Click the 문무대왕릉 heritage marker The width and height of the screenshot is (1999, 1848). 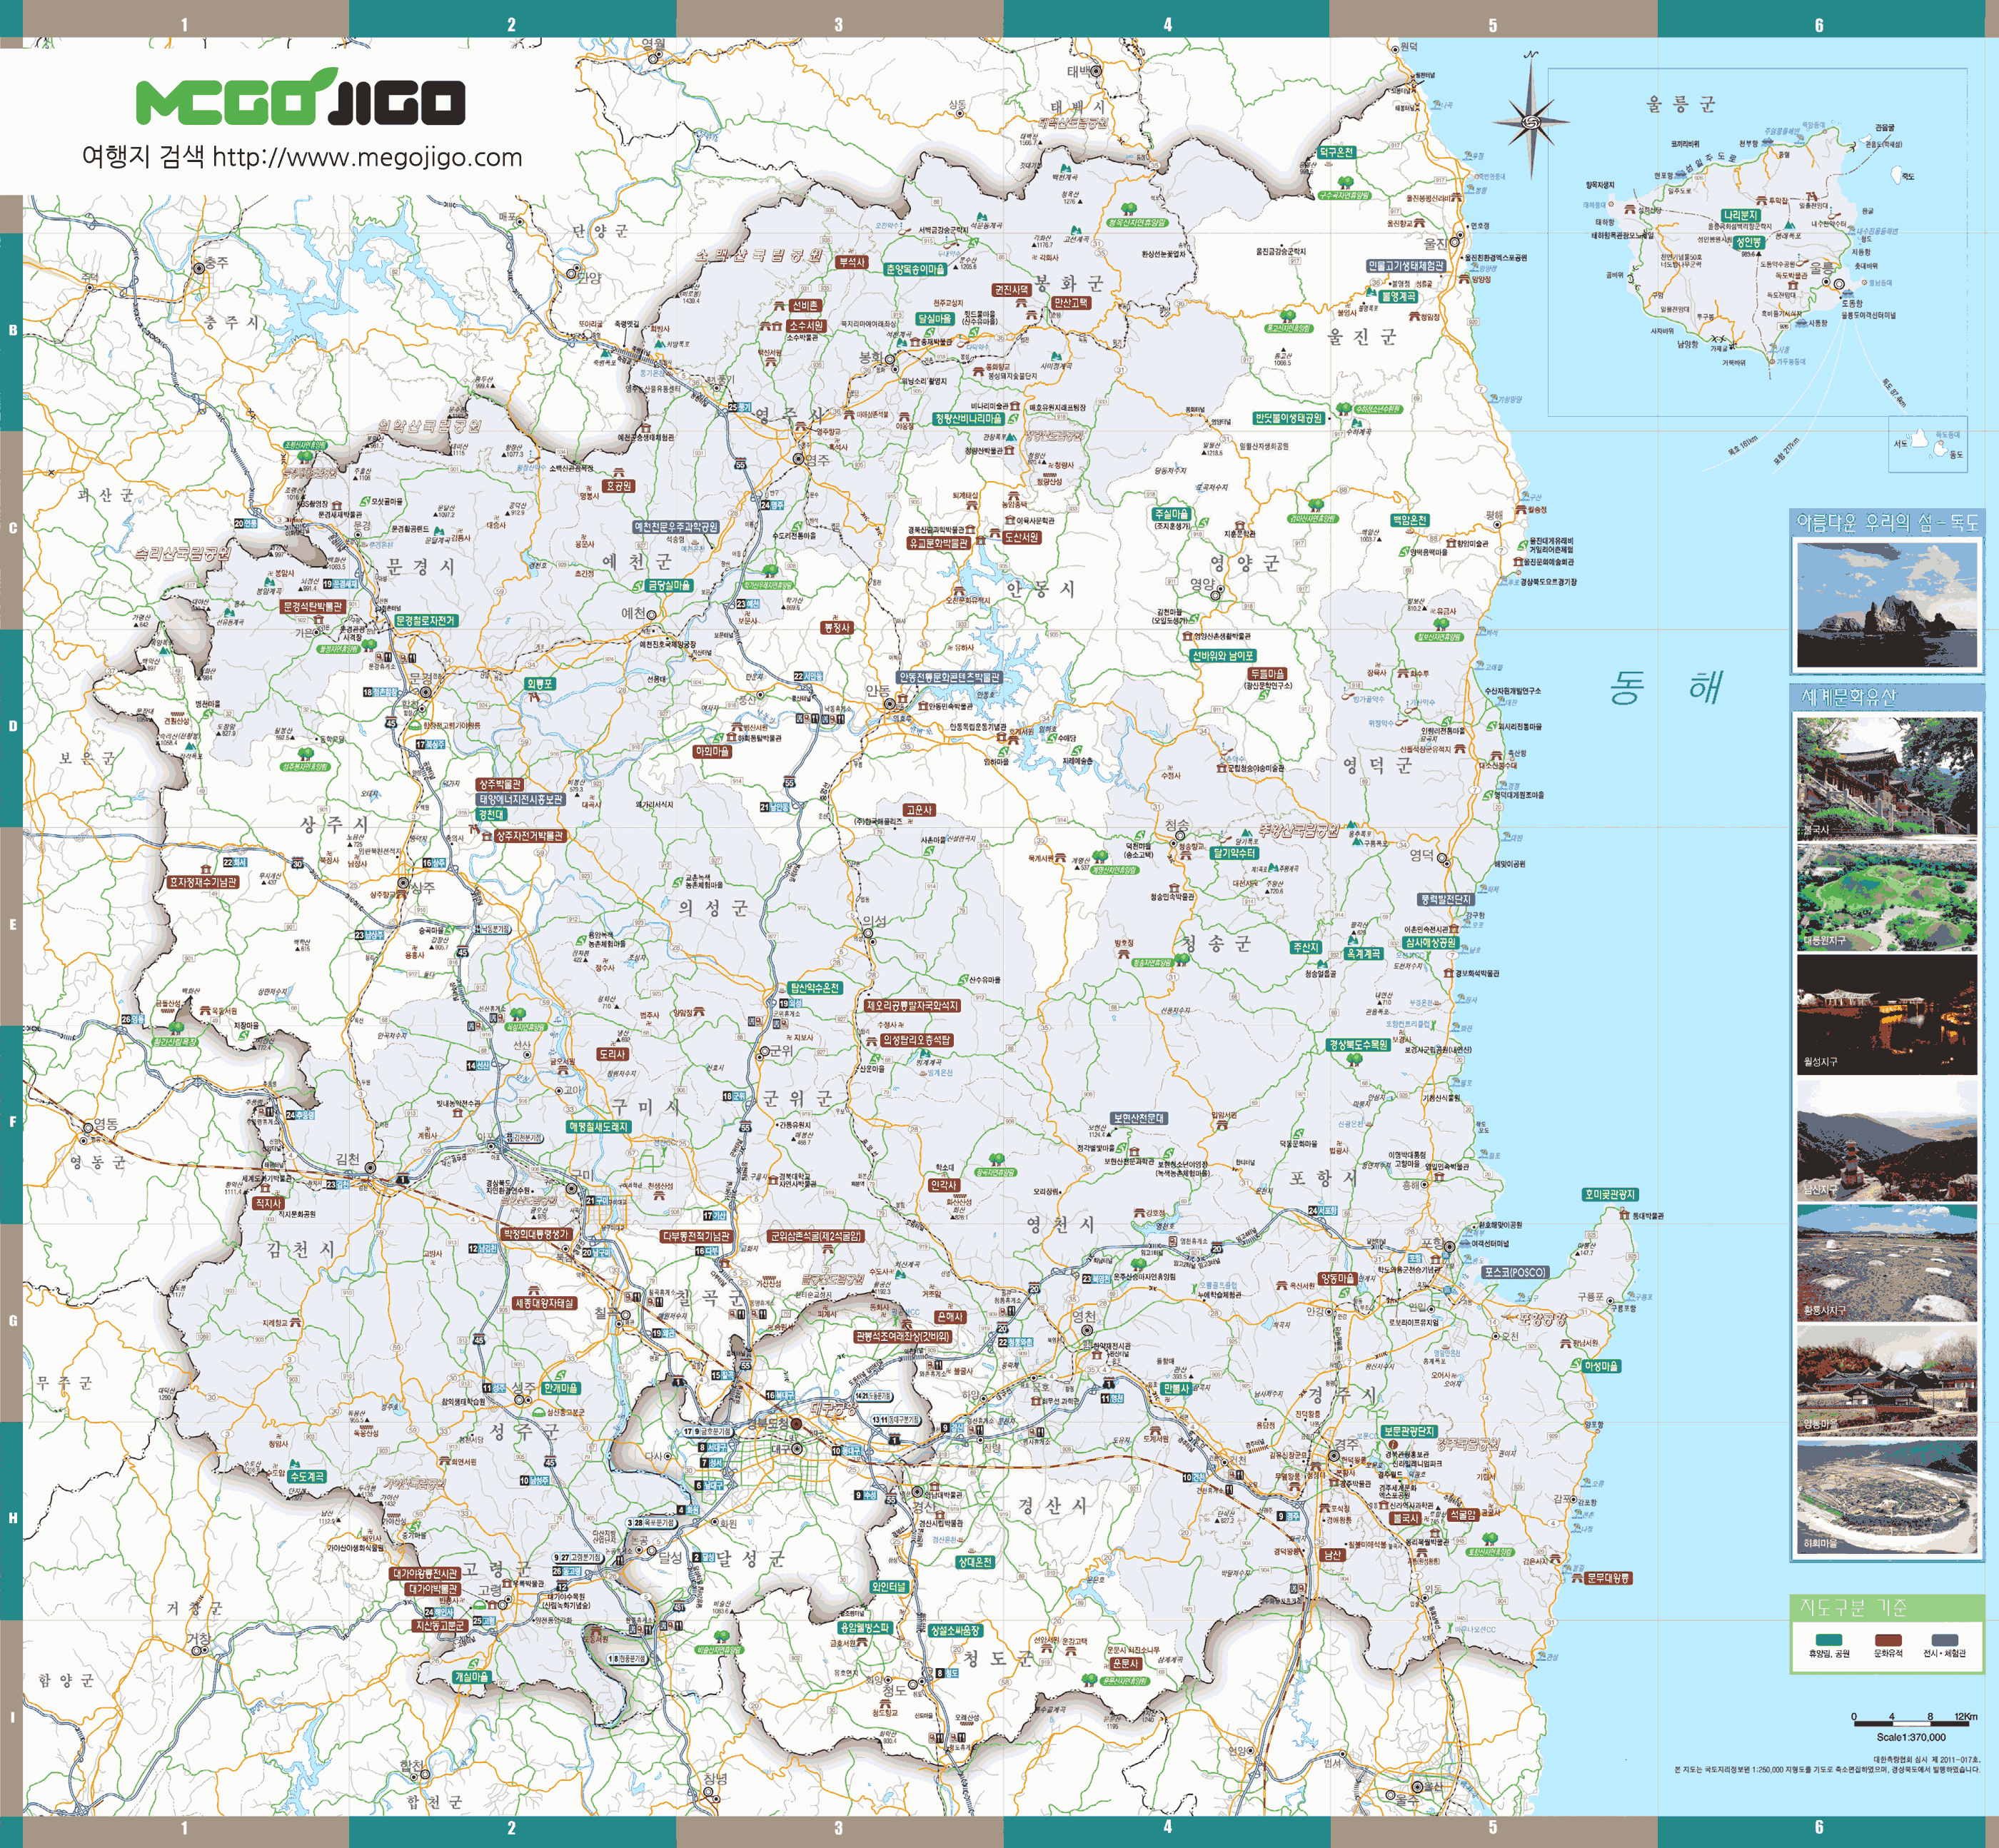[1608, 1578]
